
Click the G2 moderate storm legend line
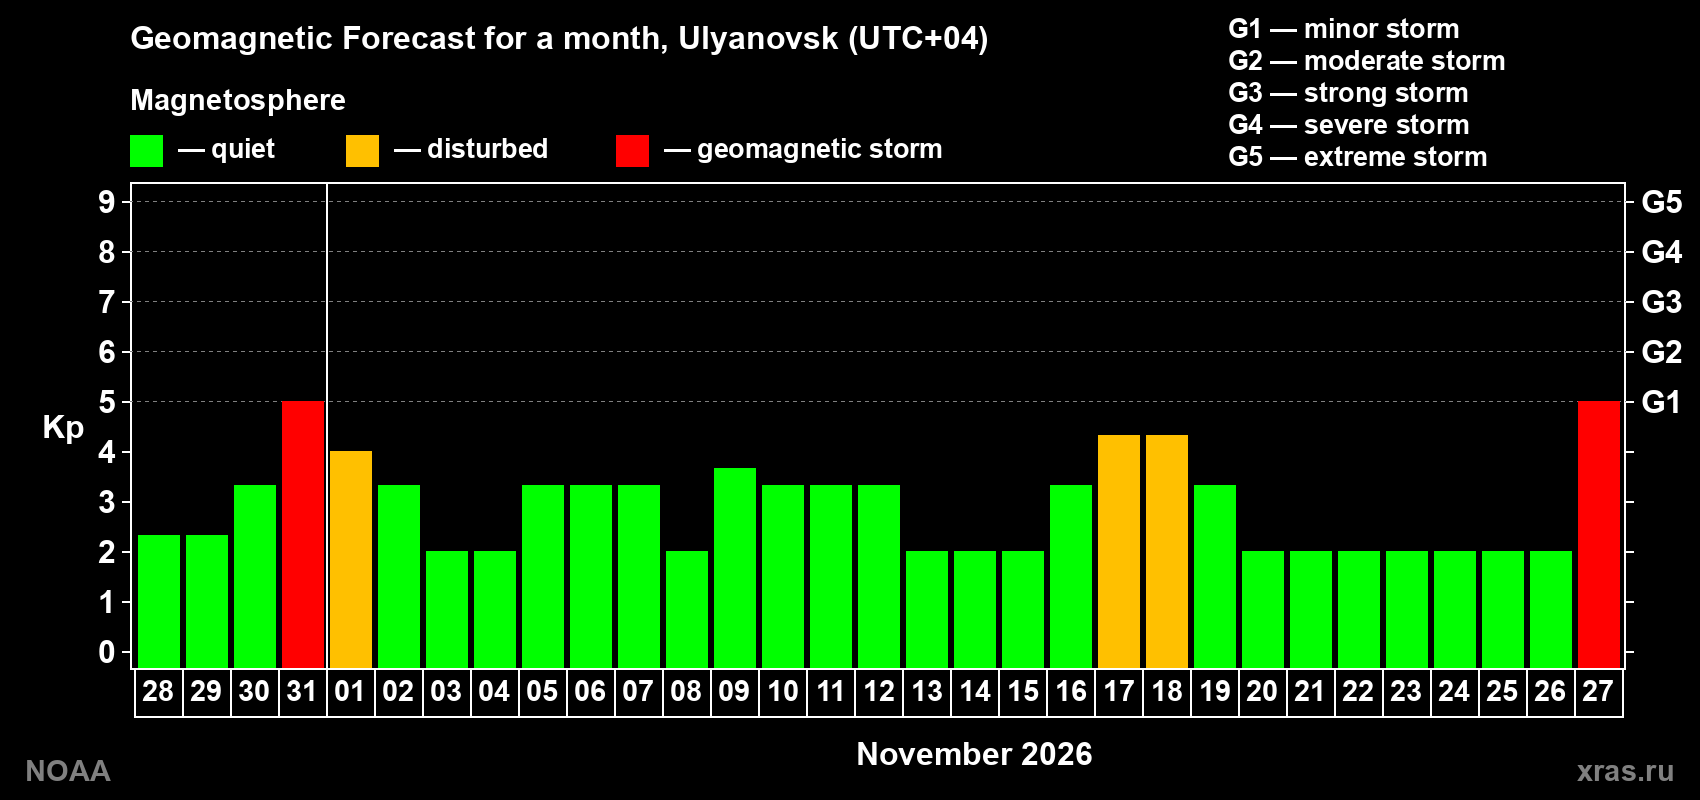point(1367,61)
